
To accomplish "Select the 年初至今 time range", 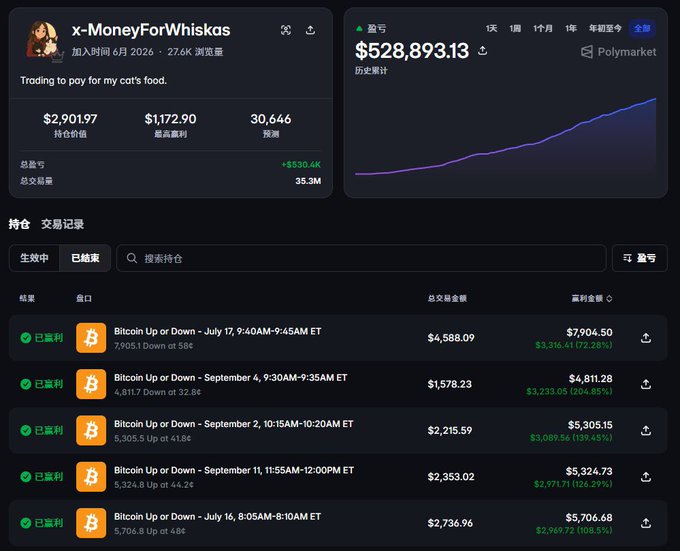I will pos(605,29).
